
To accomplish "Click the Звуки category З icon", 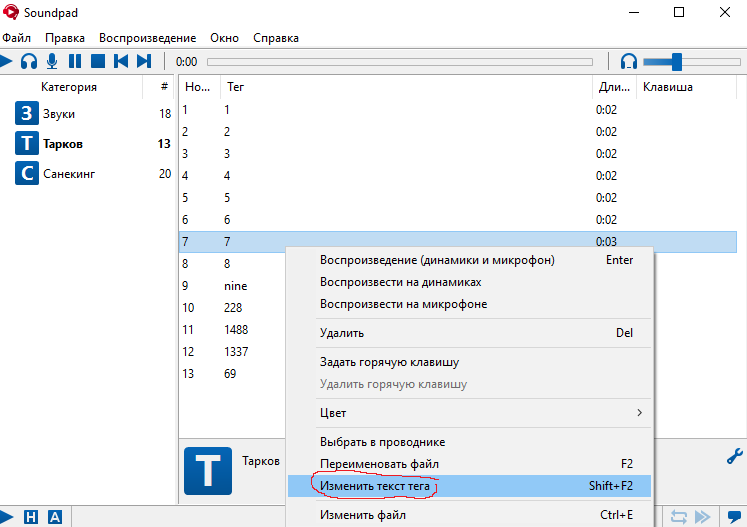I will (x=27, y=113).
